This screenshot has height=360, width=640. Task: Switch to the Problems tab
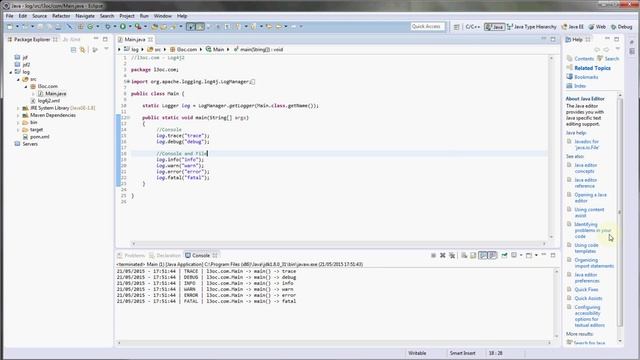pos(131,256)
